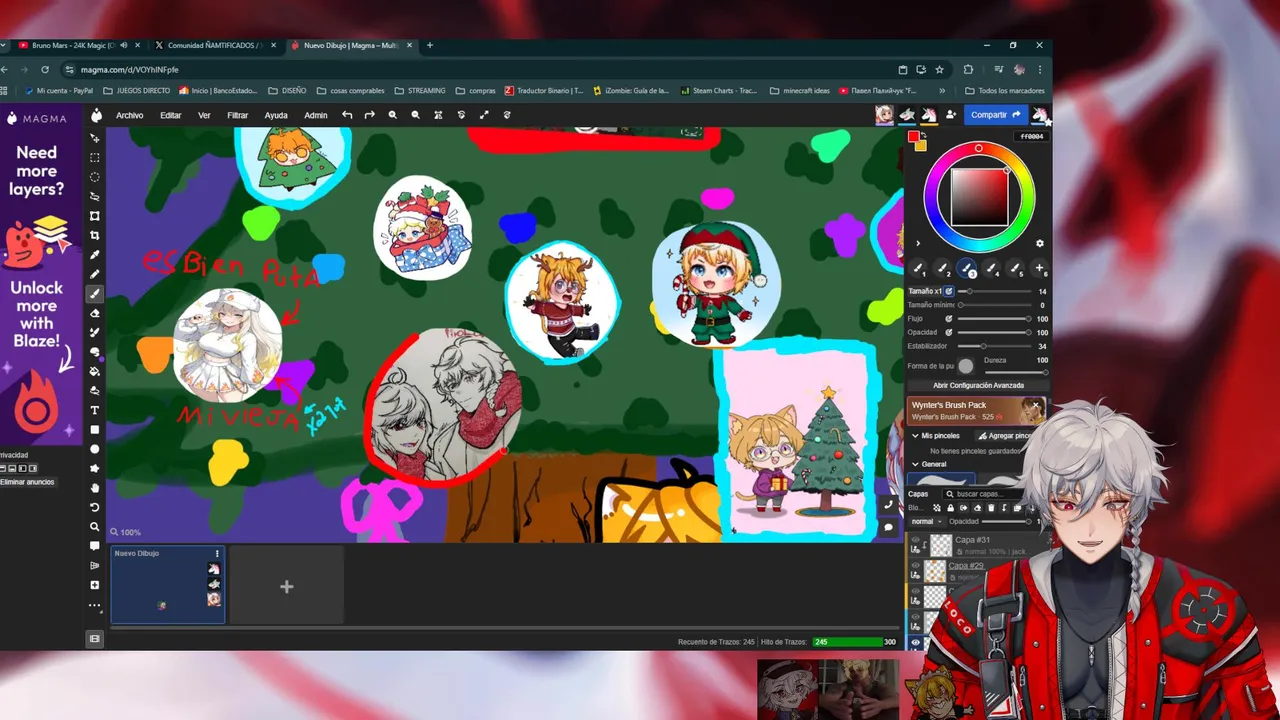Toggle pressure for Tamaño size
The height and width of the screenshot is (720, 1280).
[949, 291]
